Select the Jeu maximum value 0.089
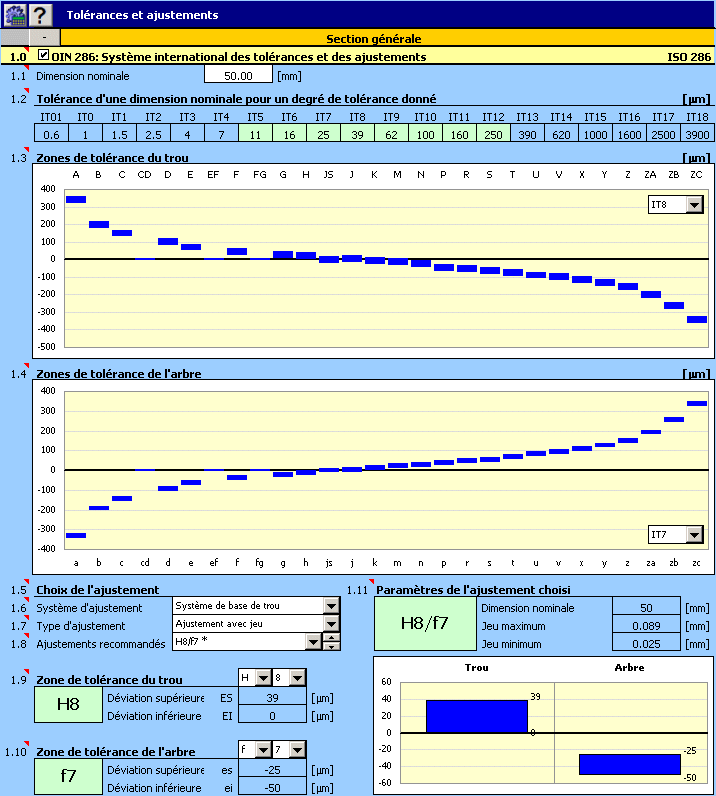 645,626
